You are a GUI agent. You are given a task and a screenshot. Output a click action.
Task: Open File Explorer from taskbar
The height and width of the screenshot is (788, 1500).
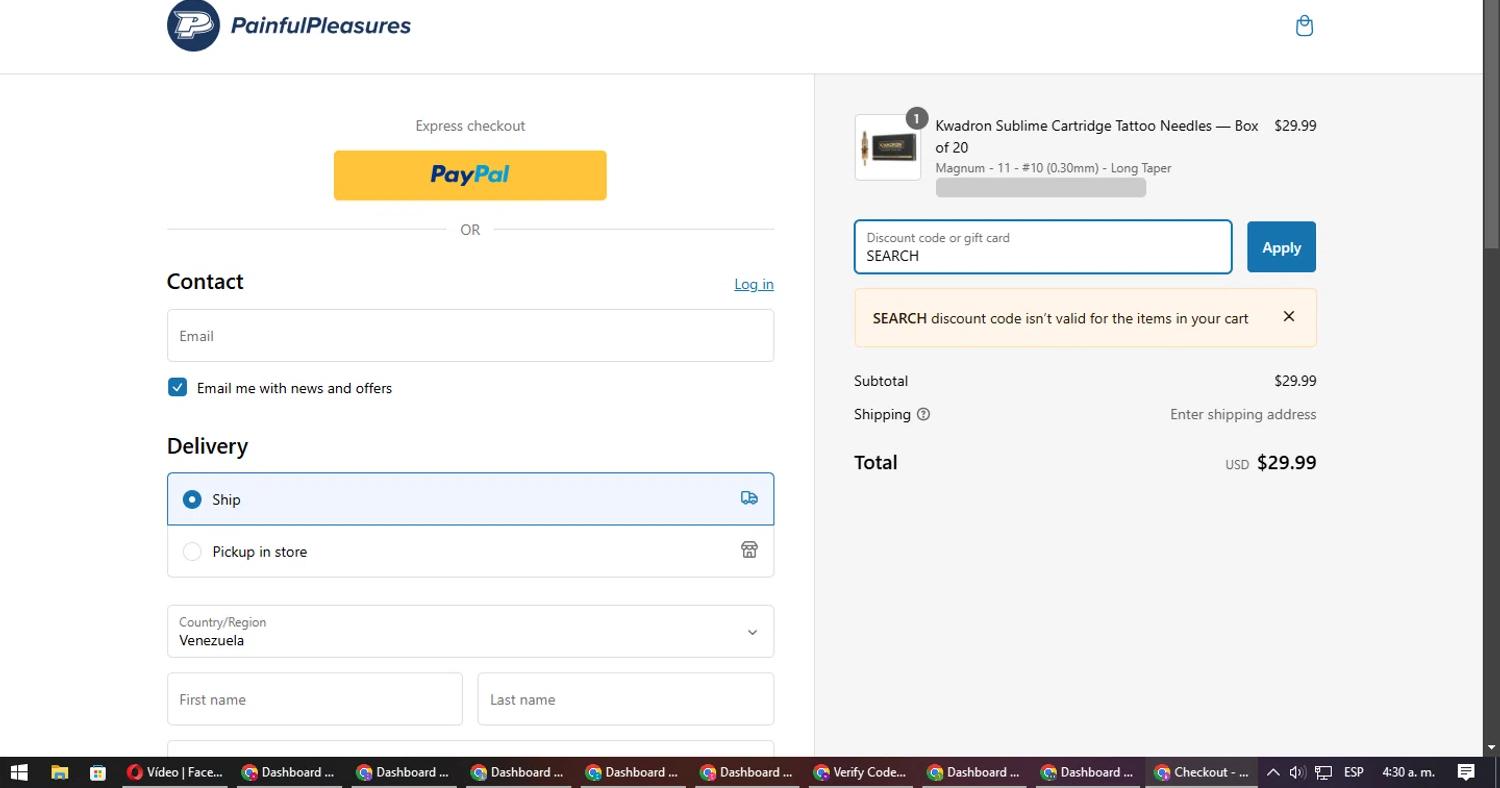click(x=59, y=772)
